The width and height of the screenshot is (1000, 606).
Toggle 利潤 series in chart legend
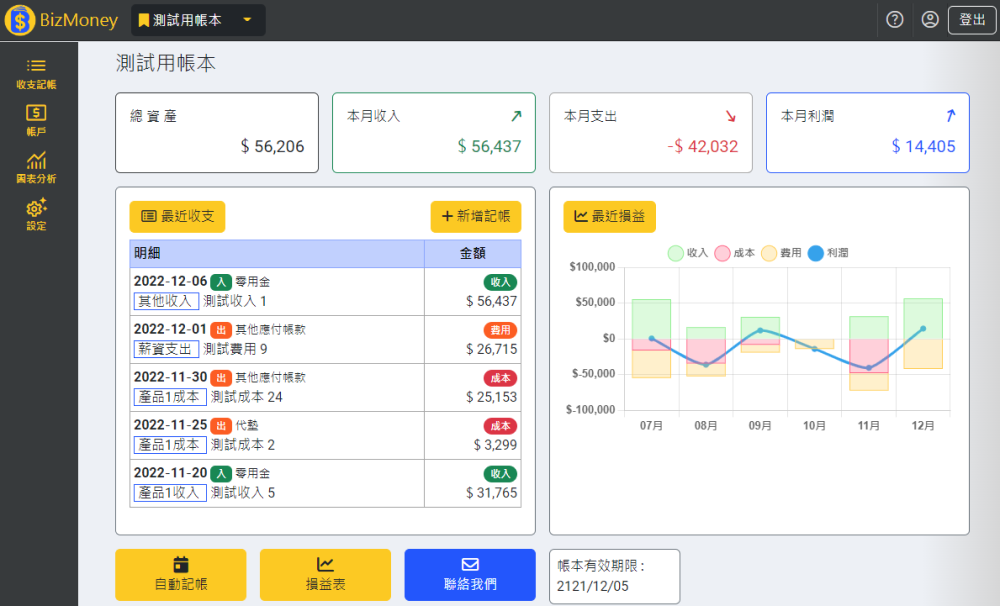click(828, 253)
